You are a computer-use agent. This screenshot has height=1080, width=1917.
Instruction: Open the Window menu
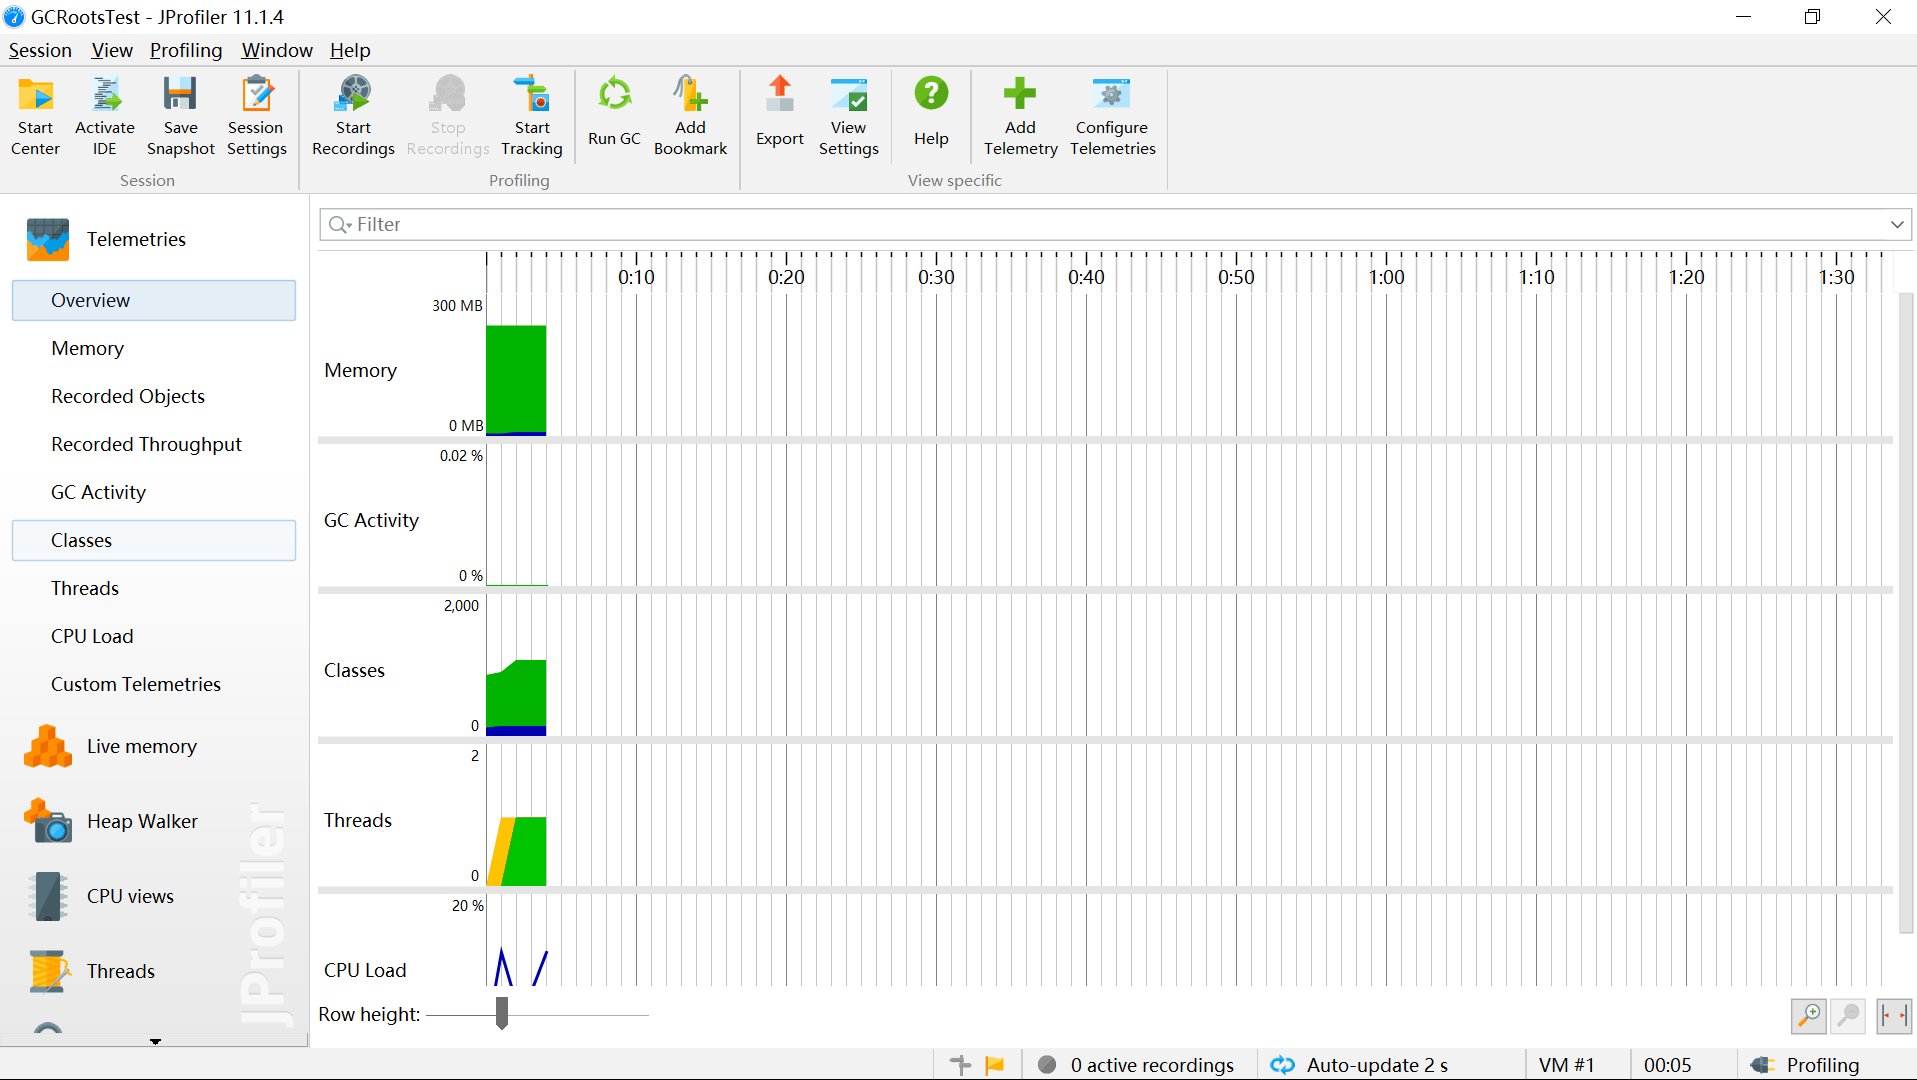[277, 50]
